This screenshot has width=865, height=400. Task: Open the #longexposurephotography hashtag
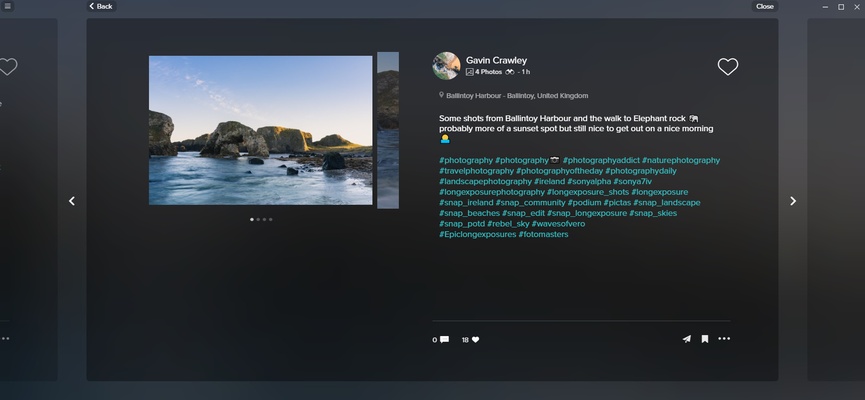tap(492, 192)
